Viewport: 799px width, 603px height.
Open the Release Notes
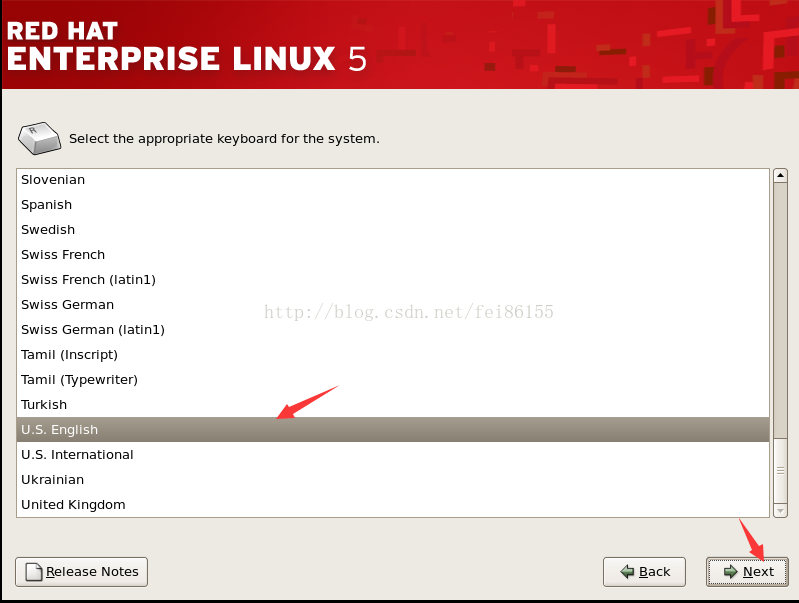[82, 572]
